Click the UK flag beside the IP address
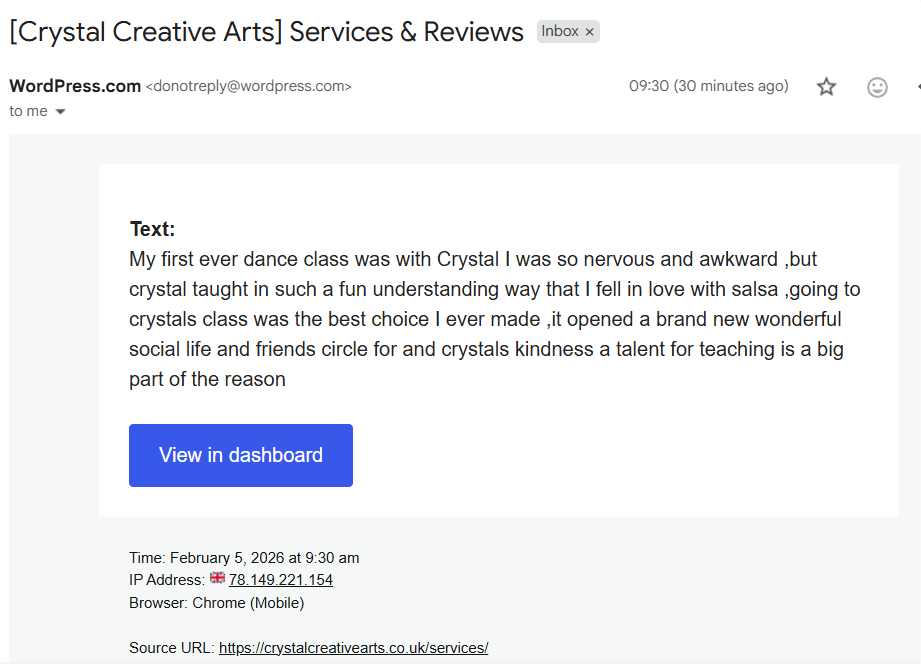The image size is (921, 664). click(217, 579)
